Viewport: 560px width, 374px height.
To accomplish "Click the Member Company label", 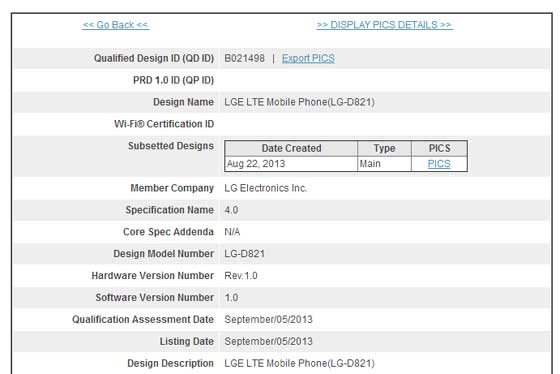I will pyautogui.click(x=172, y=188).
